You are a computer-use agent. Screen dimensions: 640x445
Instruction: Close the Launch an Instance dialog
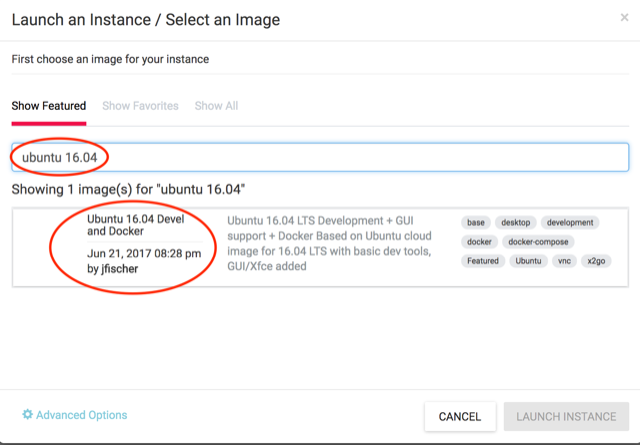pyautogui.click(x=624, y=18)
